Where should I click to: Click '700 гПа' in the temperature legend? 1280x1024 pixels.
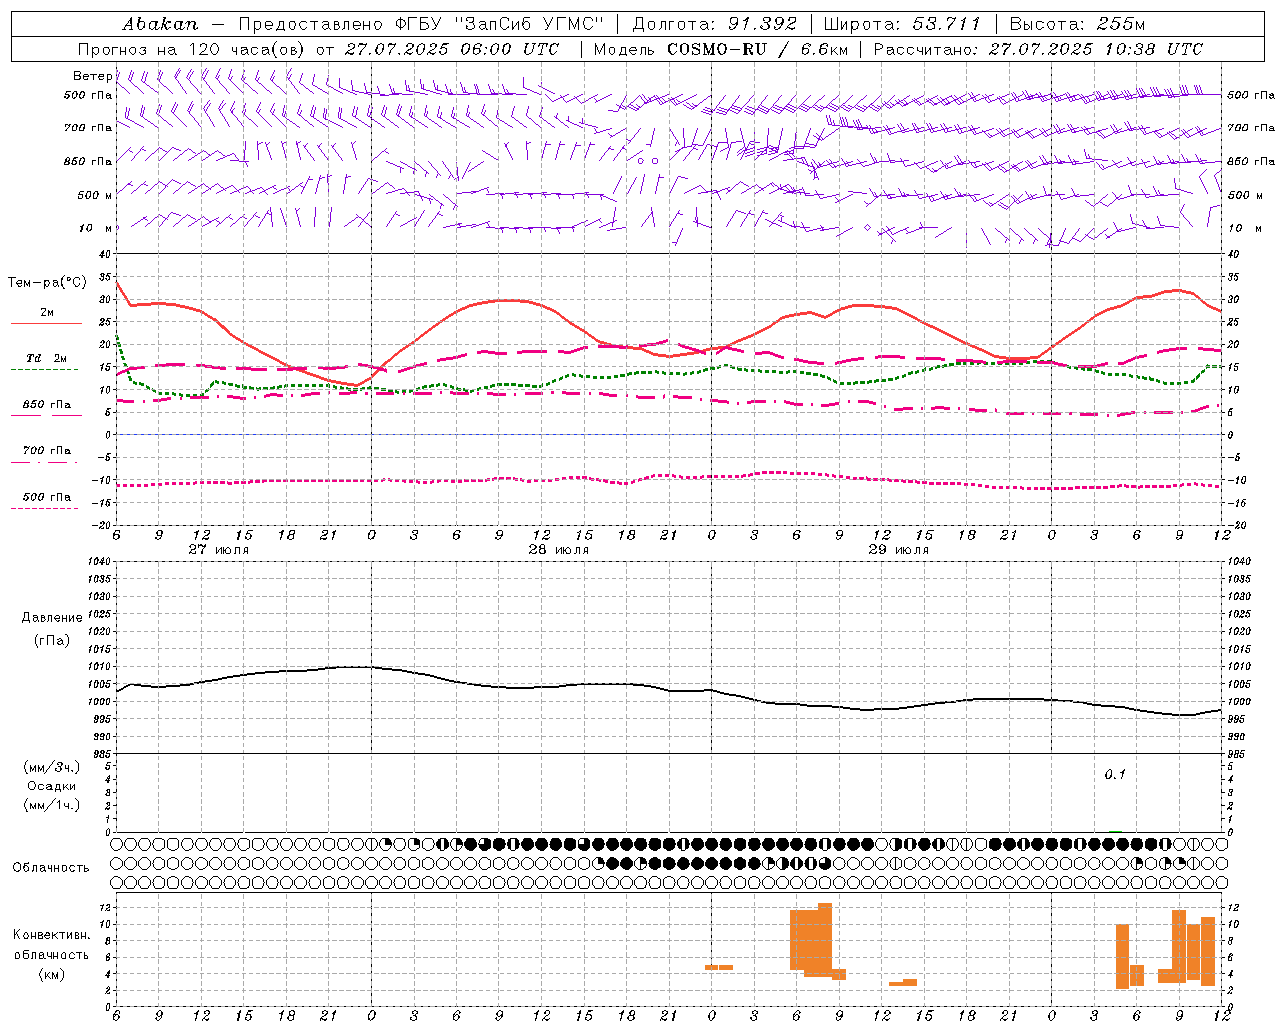click(x=47, y=450)
